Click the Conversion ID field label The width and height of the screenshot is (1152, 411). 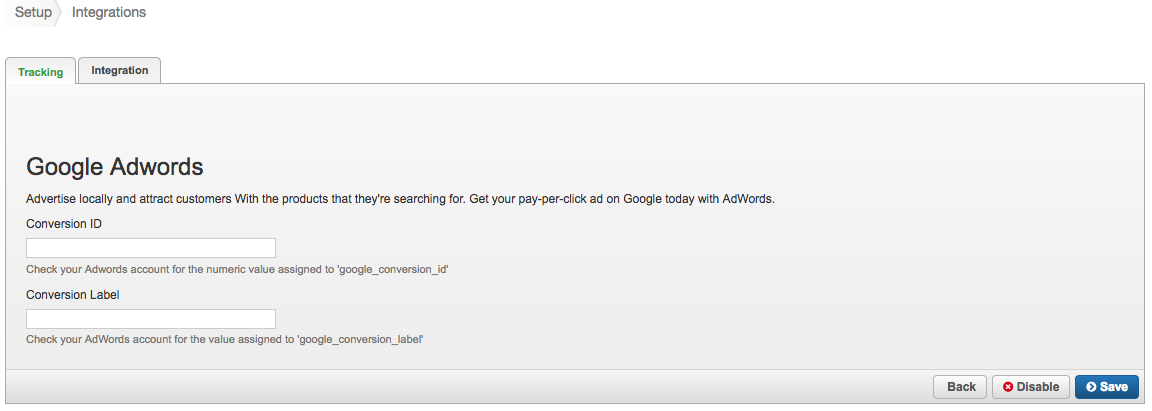(64, 224)
